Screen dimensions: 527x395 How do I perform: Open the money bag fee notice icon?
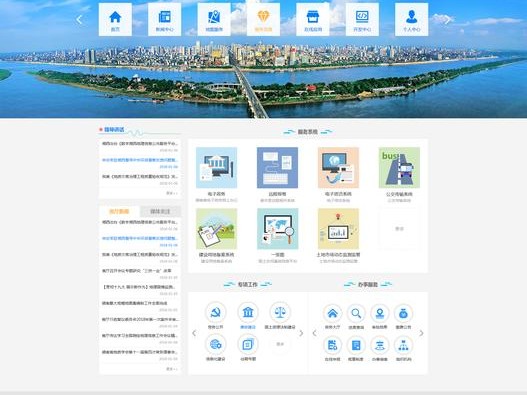click(x=403, y=314)
